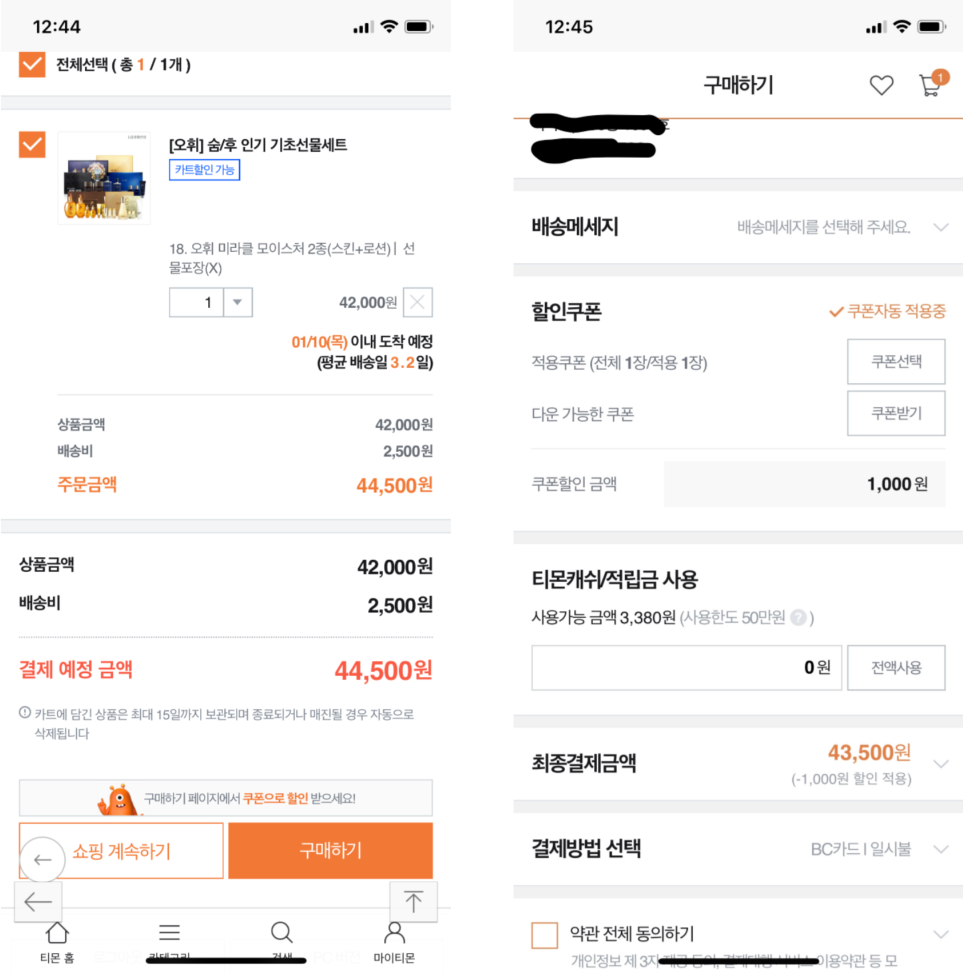Tap the 티몬 홈 house icon
The width and height of the screenshot is (963, 976).
[x=57, y=932]
